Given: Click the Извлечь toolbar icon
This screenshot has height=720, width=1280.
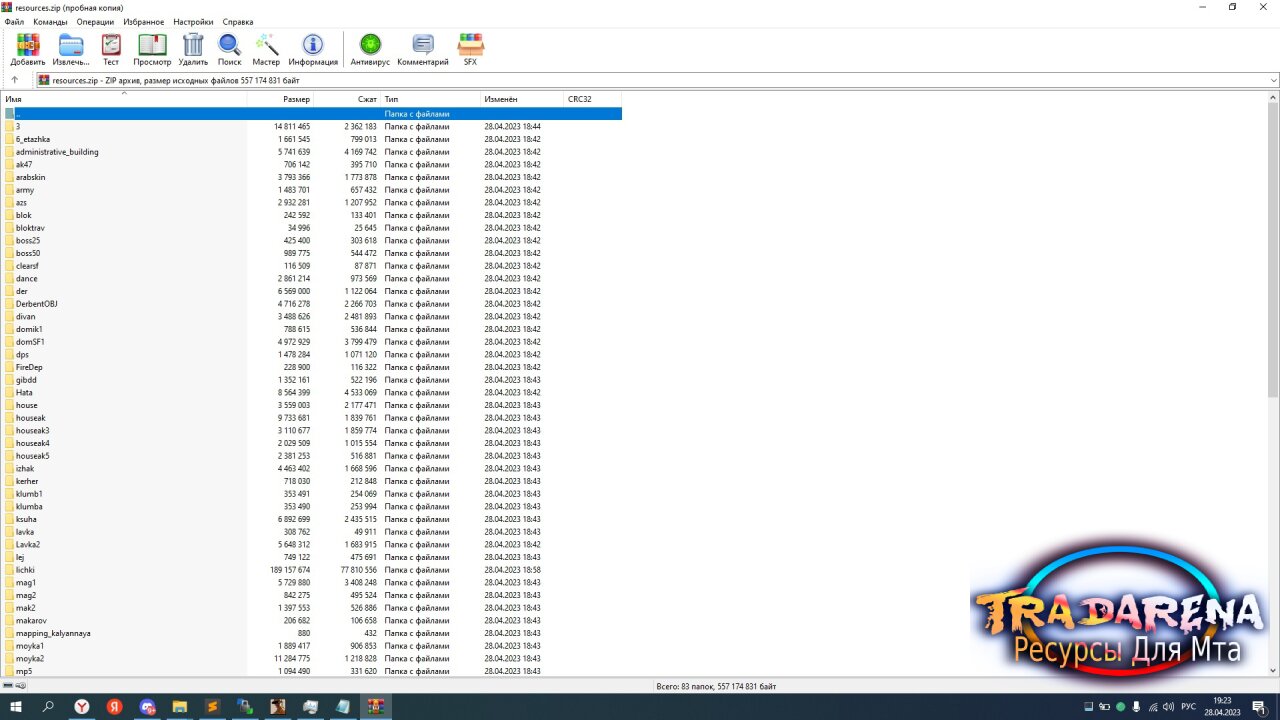Looking at the screenshot, I should pos(71,49).
